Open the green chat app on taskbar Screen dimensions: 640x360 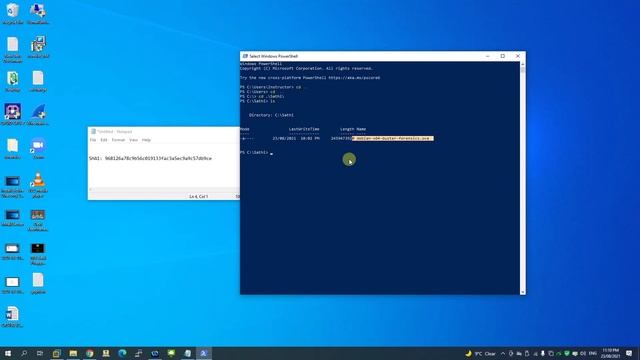click(171, 353)
